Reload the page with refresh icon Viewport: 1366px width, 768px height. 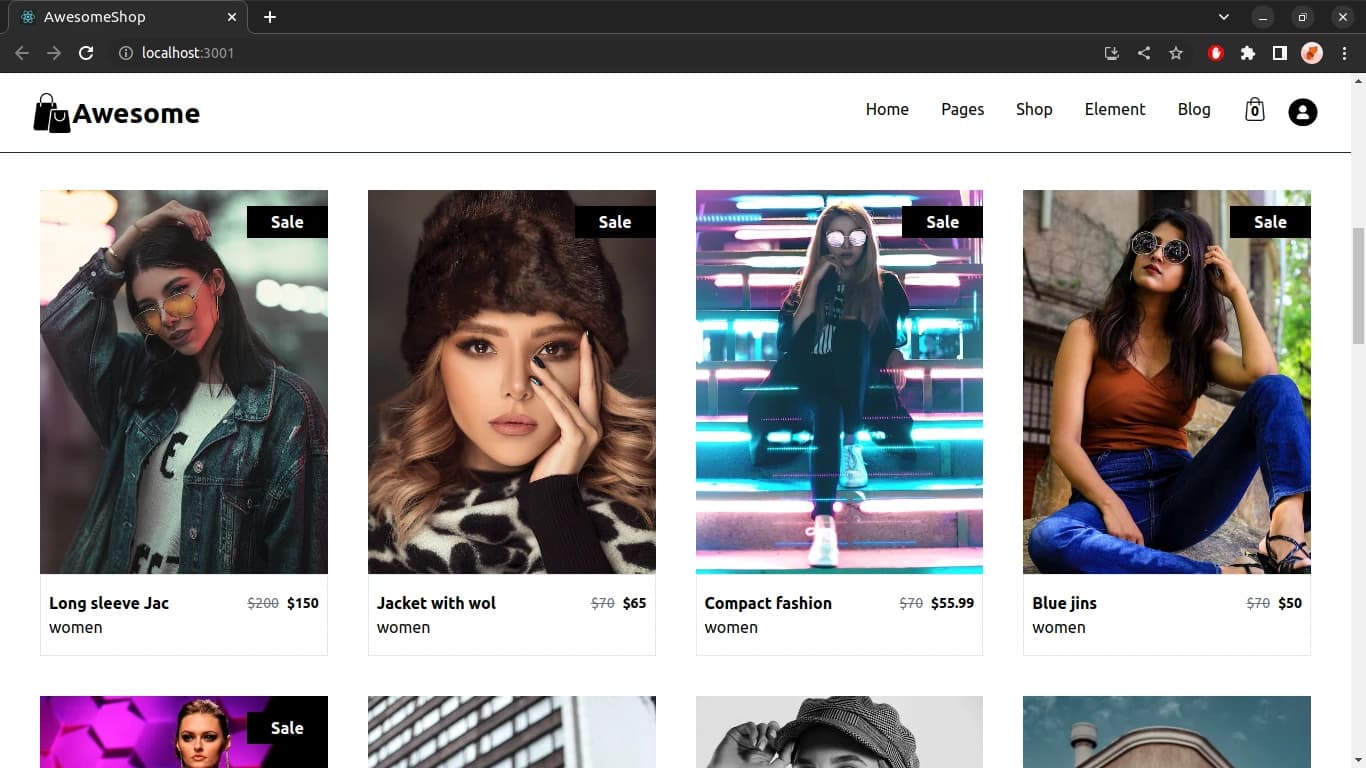86,53
